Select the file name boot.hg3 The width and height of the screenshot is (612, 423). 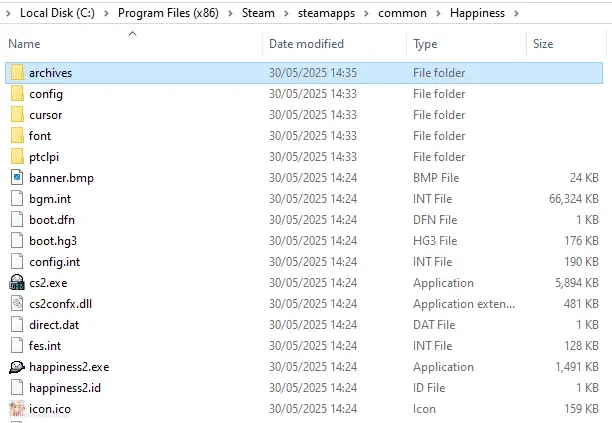pos(53,241)
